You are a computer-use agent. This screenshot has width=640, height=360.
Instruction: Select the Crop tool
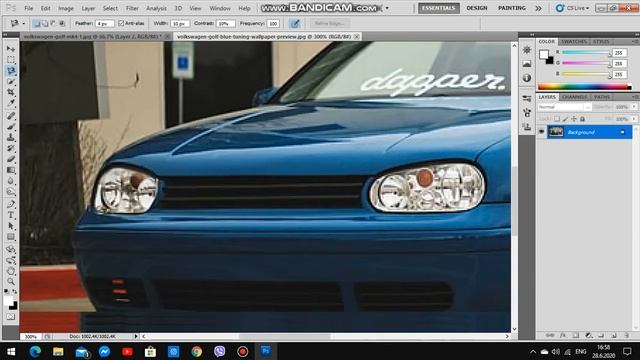coord(11,93)
